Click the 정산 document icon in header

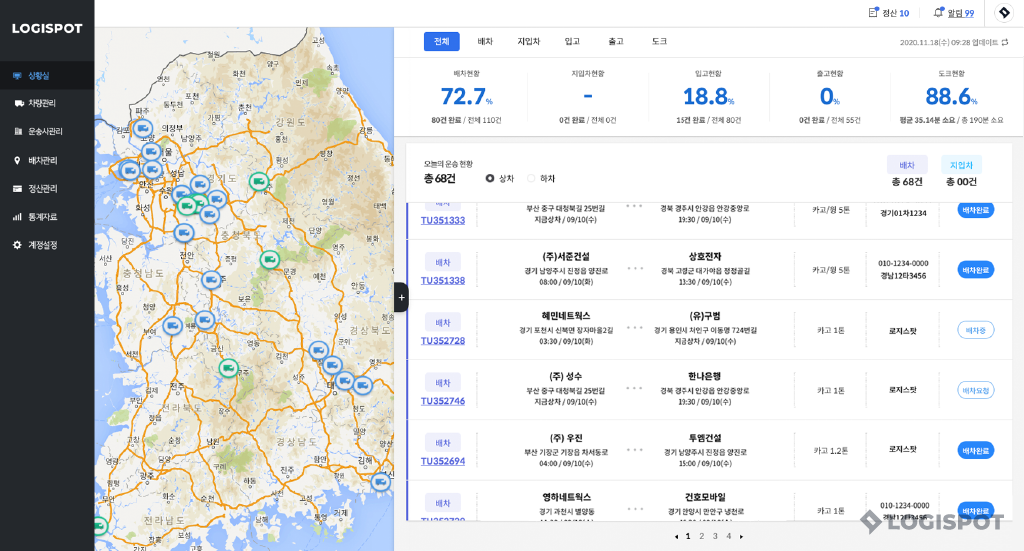pyautogui.click(x=873, y=13)
